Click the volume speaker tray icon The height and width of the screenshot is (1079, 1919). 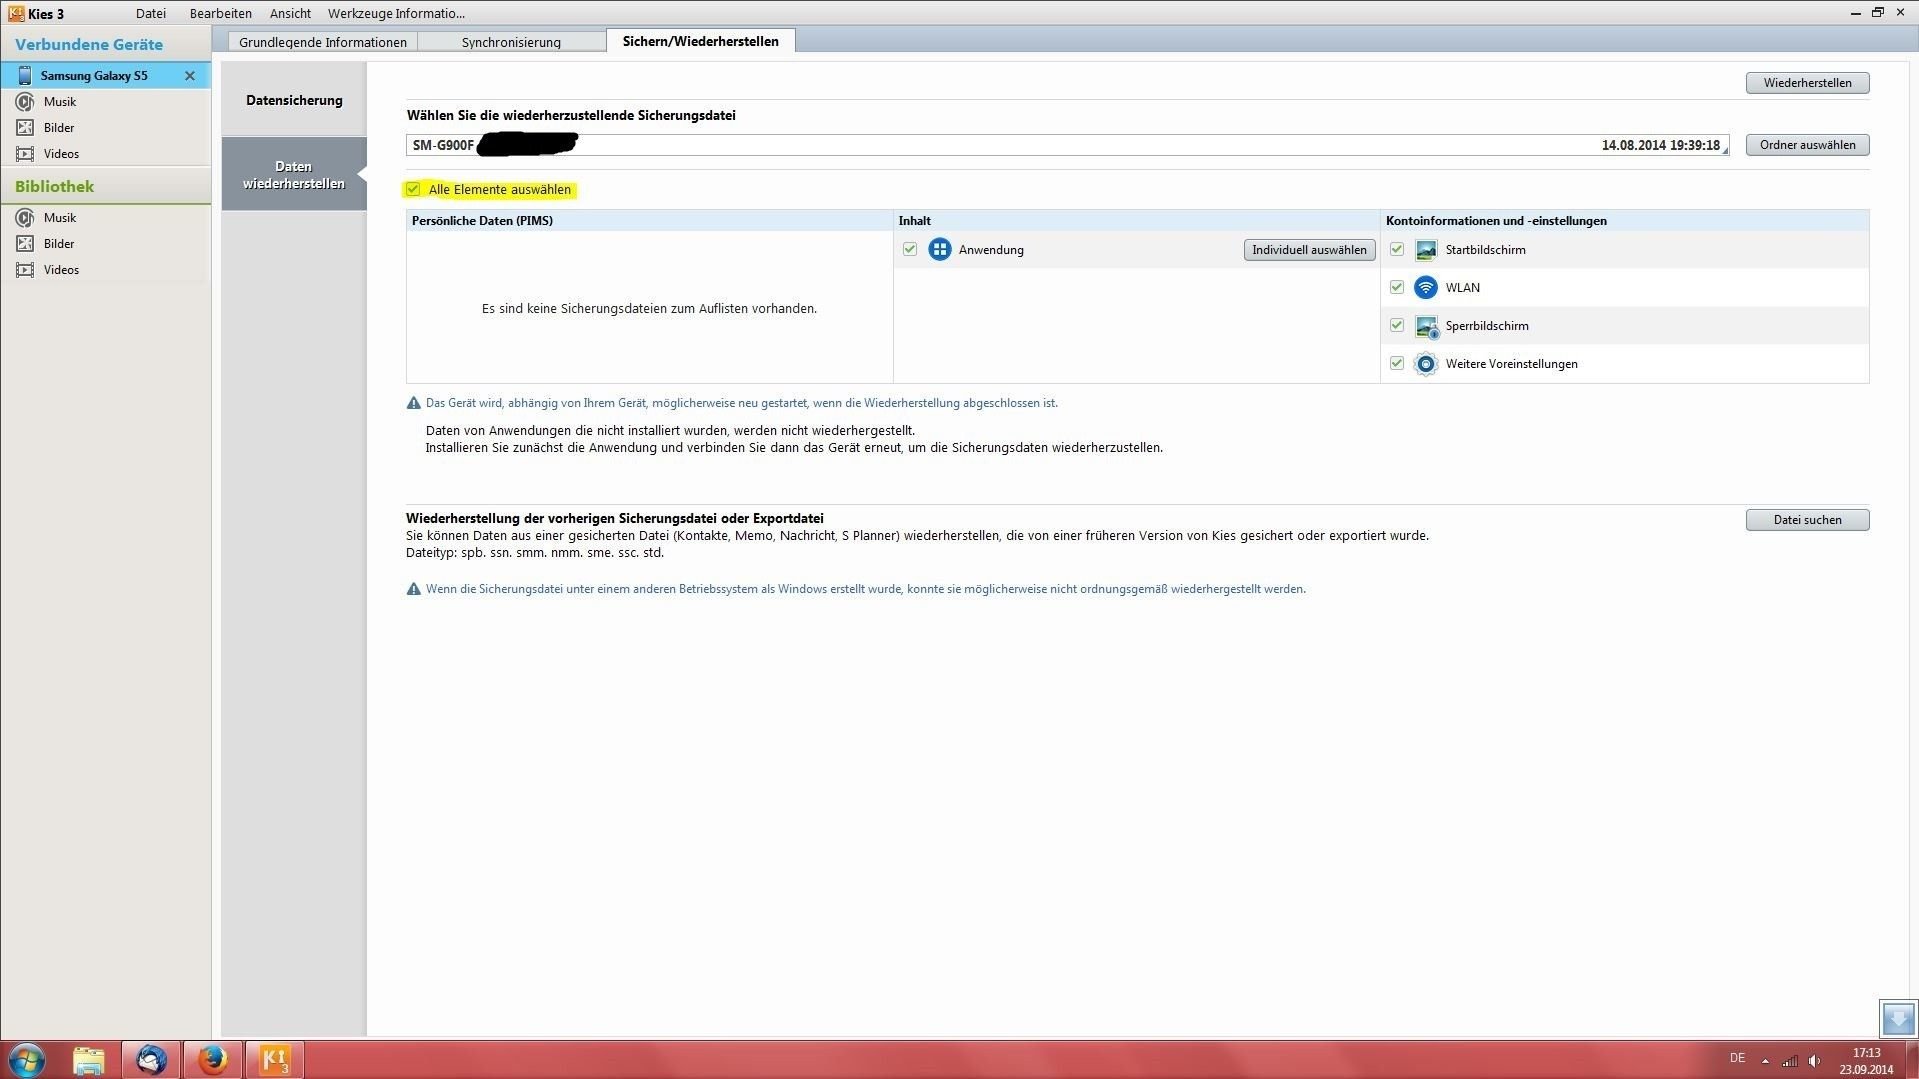click(x=1815, y=1061)
